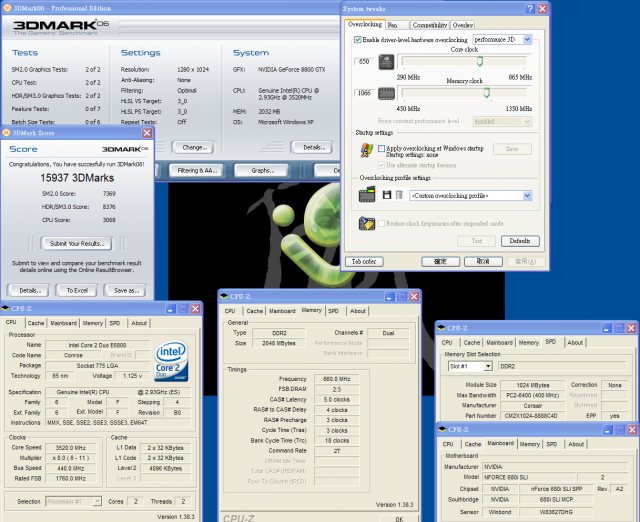Click the overclocking profile clapperboard icon
The image size is (640, 522).
(x=367, y=194)
